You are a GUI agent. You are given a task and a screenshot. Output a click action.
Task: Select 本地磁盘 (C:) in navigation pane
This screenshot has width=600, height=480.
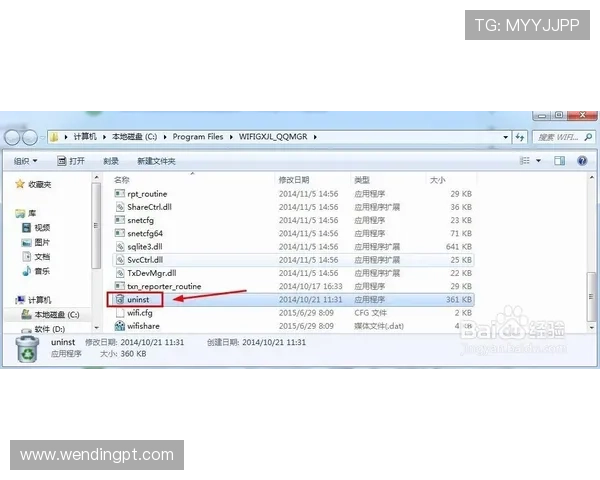[x=50, y=315]
